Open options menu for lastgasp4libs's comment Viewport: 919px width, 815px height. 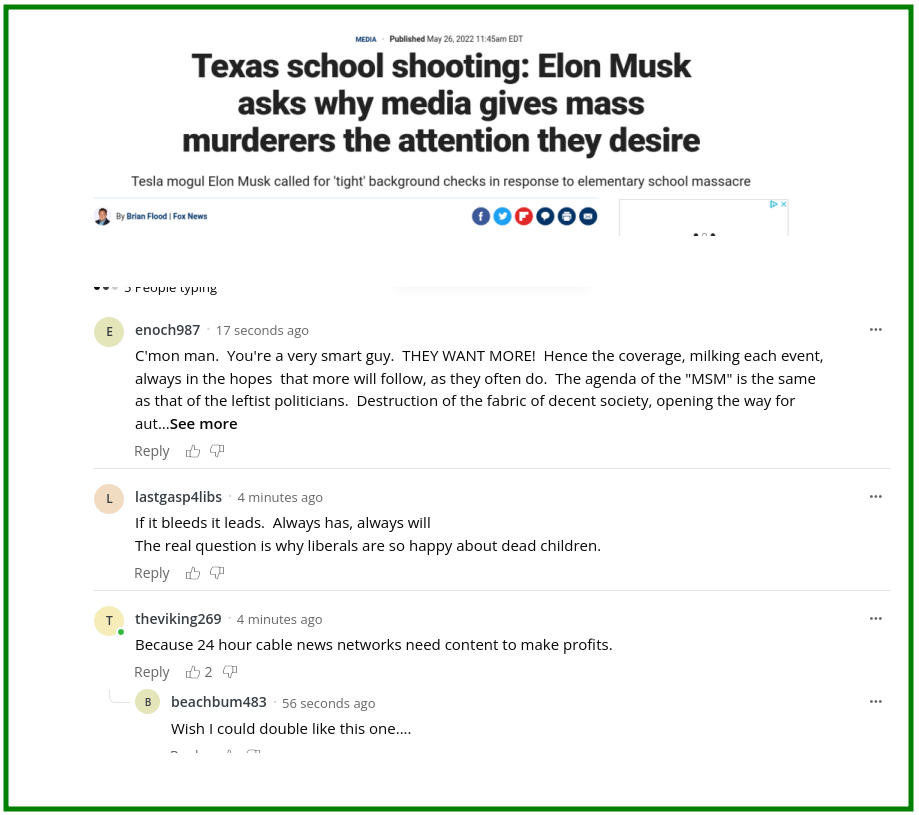pos(876,497)
